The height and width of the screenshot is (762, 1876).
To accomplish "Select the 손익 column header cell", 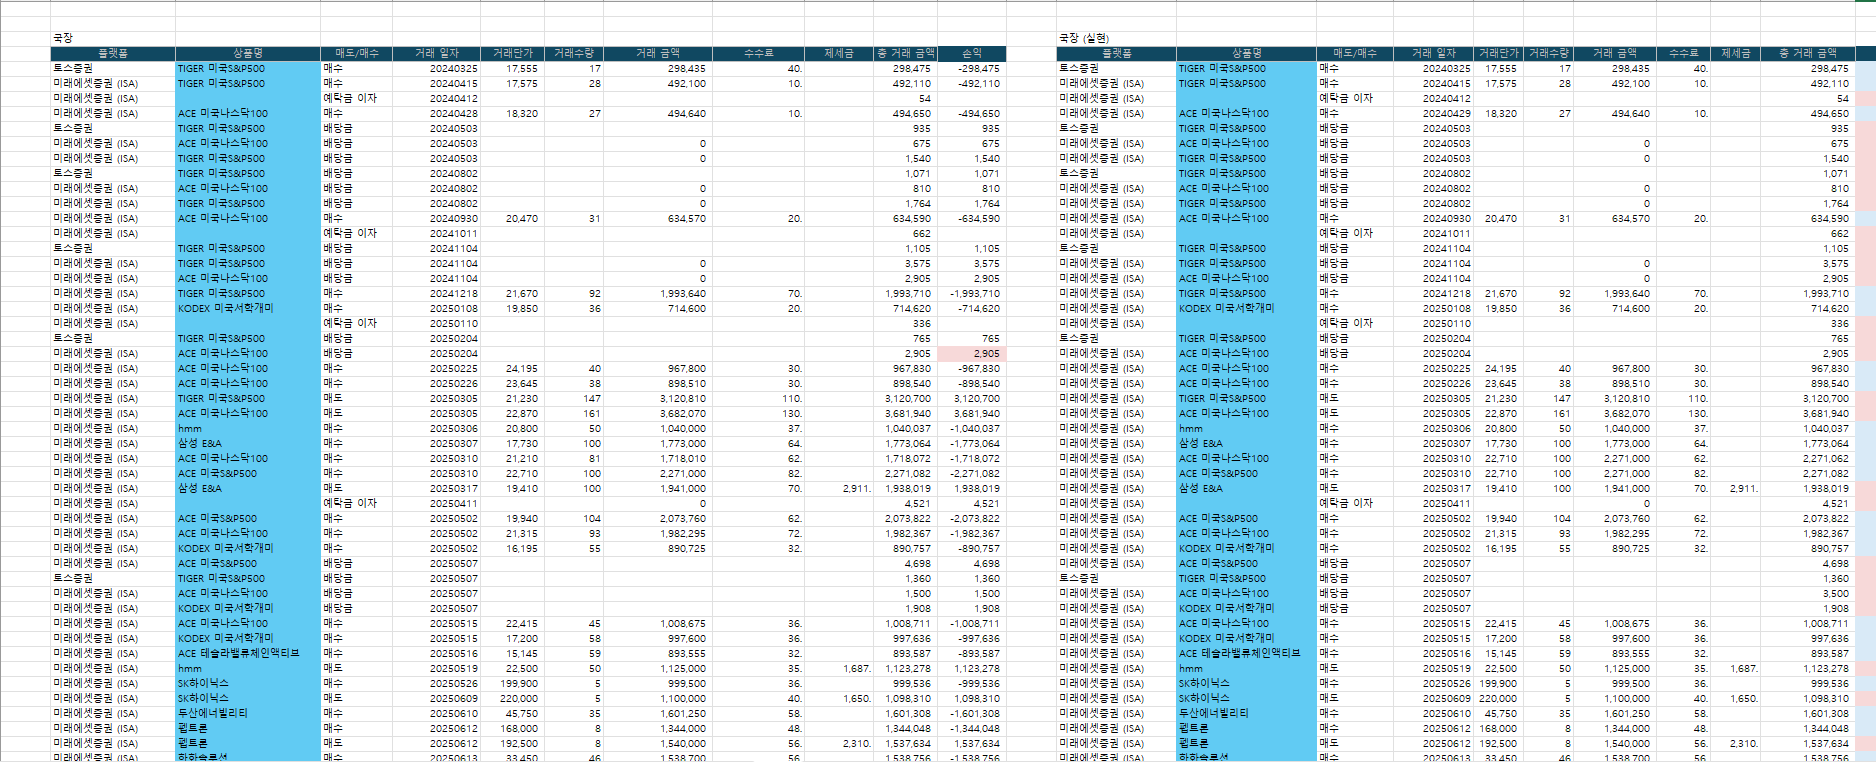I will click(x=971, y=53).
